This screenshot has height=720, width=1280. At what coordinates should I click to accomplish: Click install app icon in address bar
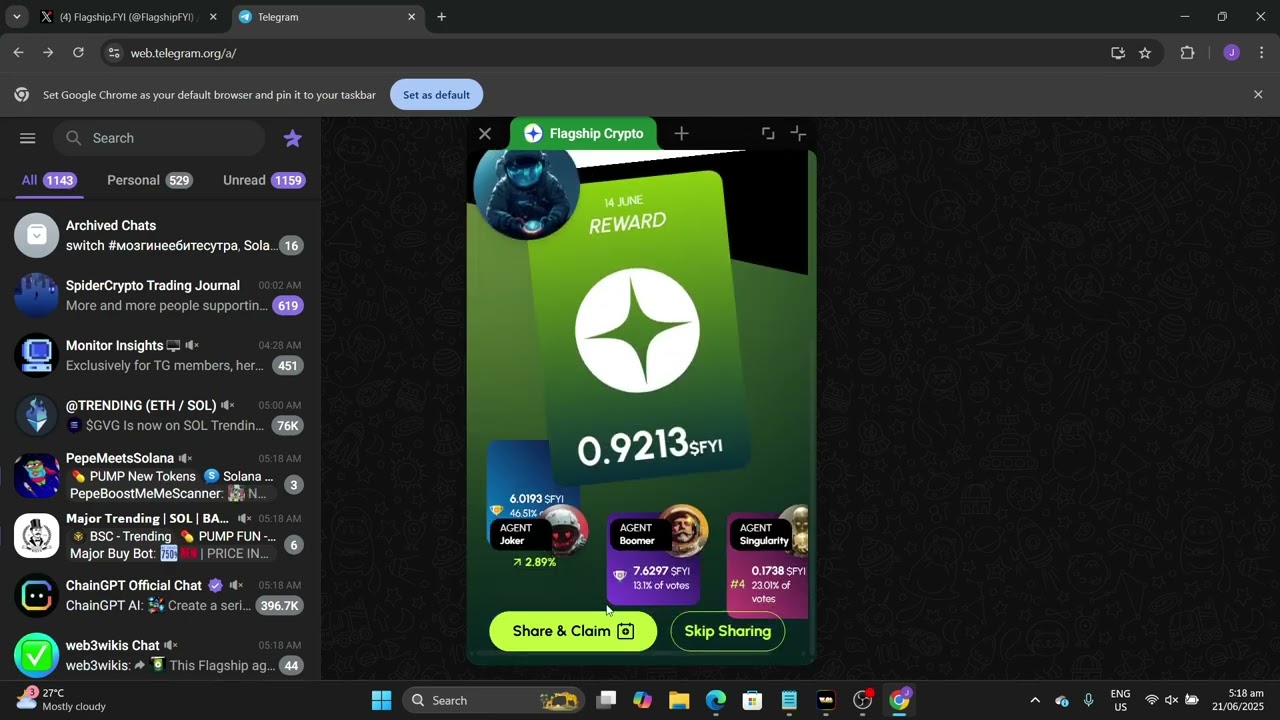[x=1118, y=53]
